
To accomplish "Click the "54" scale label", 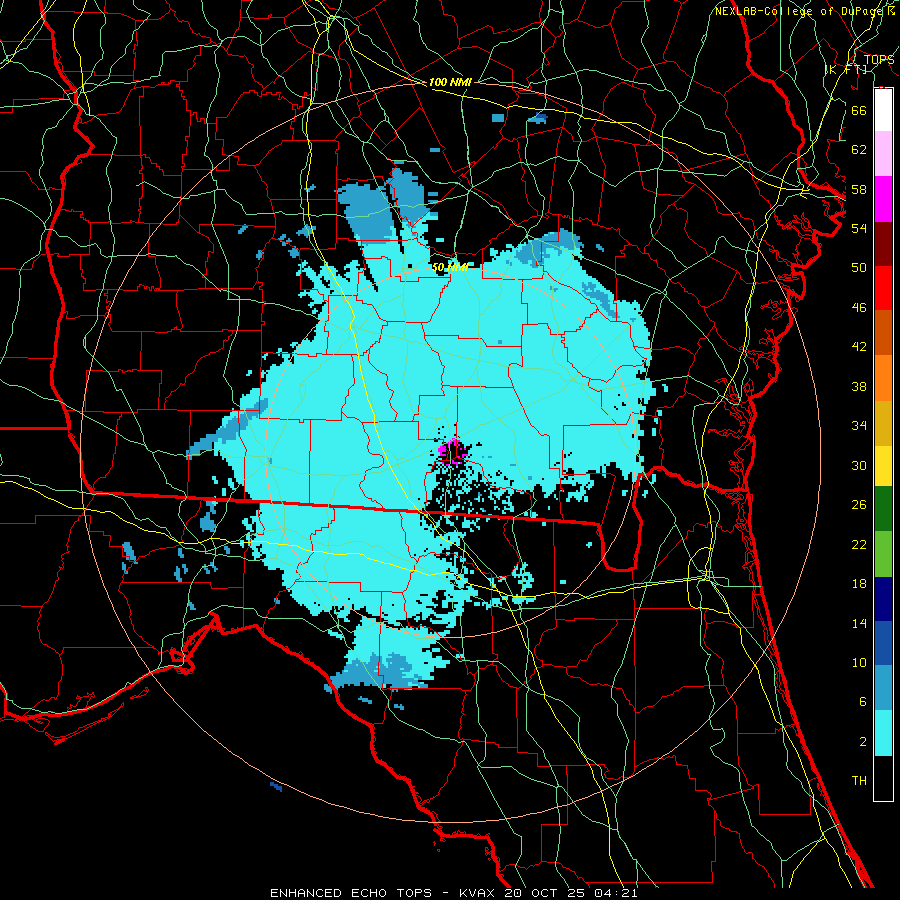I will 859,228.
